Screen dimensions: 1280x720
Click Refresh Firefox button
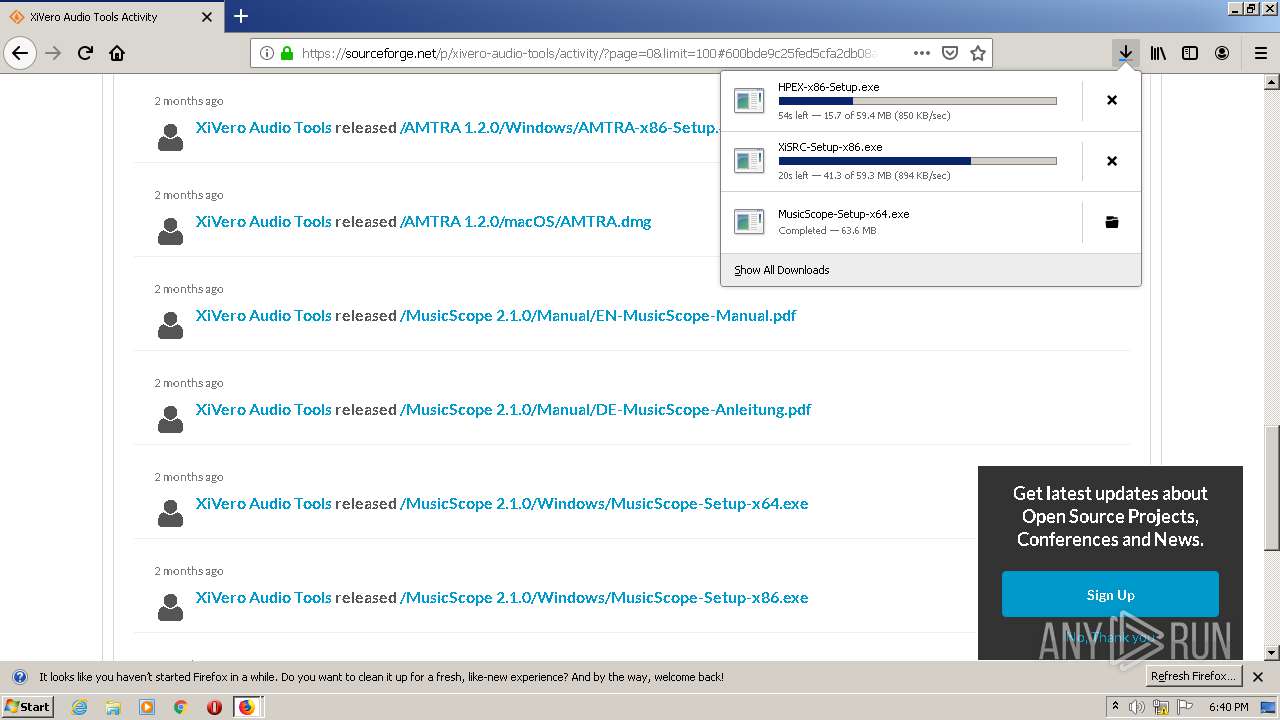click(1194, 676)
